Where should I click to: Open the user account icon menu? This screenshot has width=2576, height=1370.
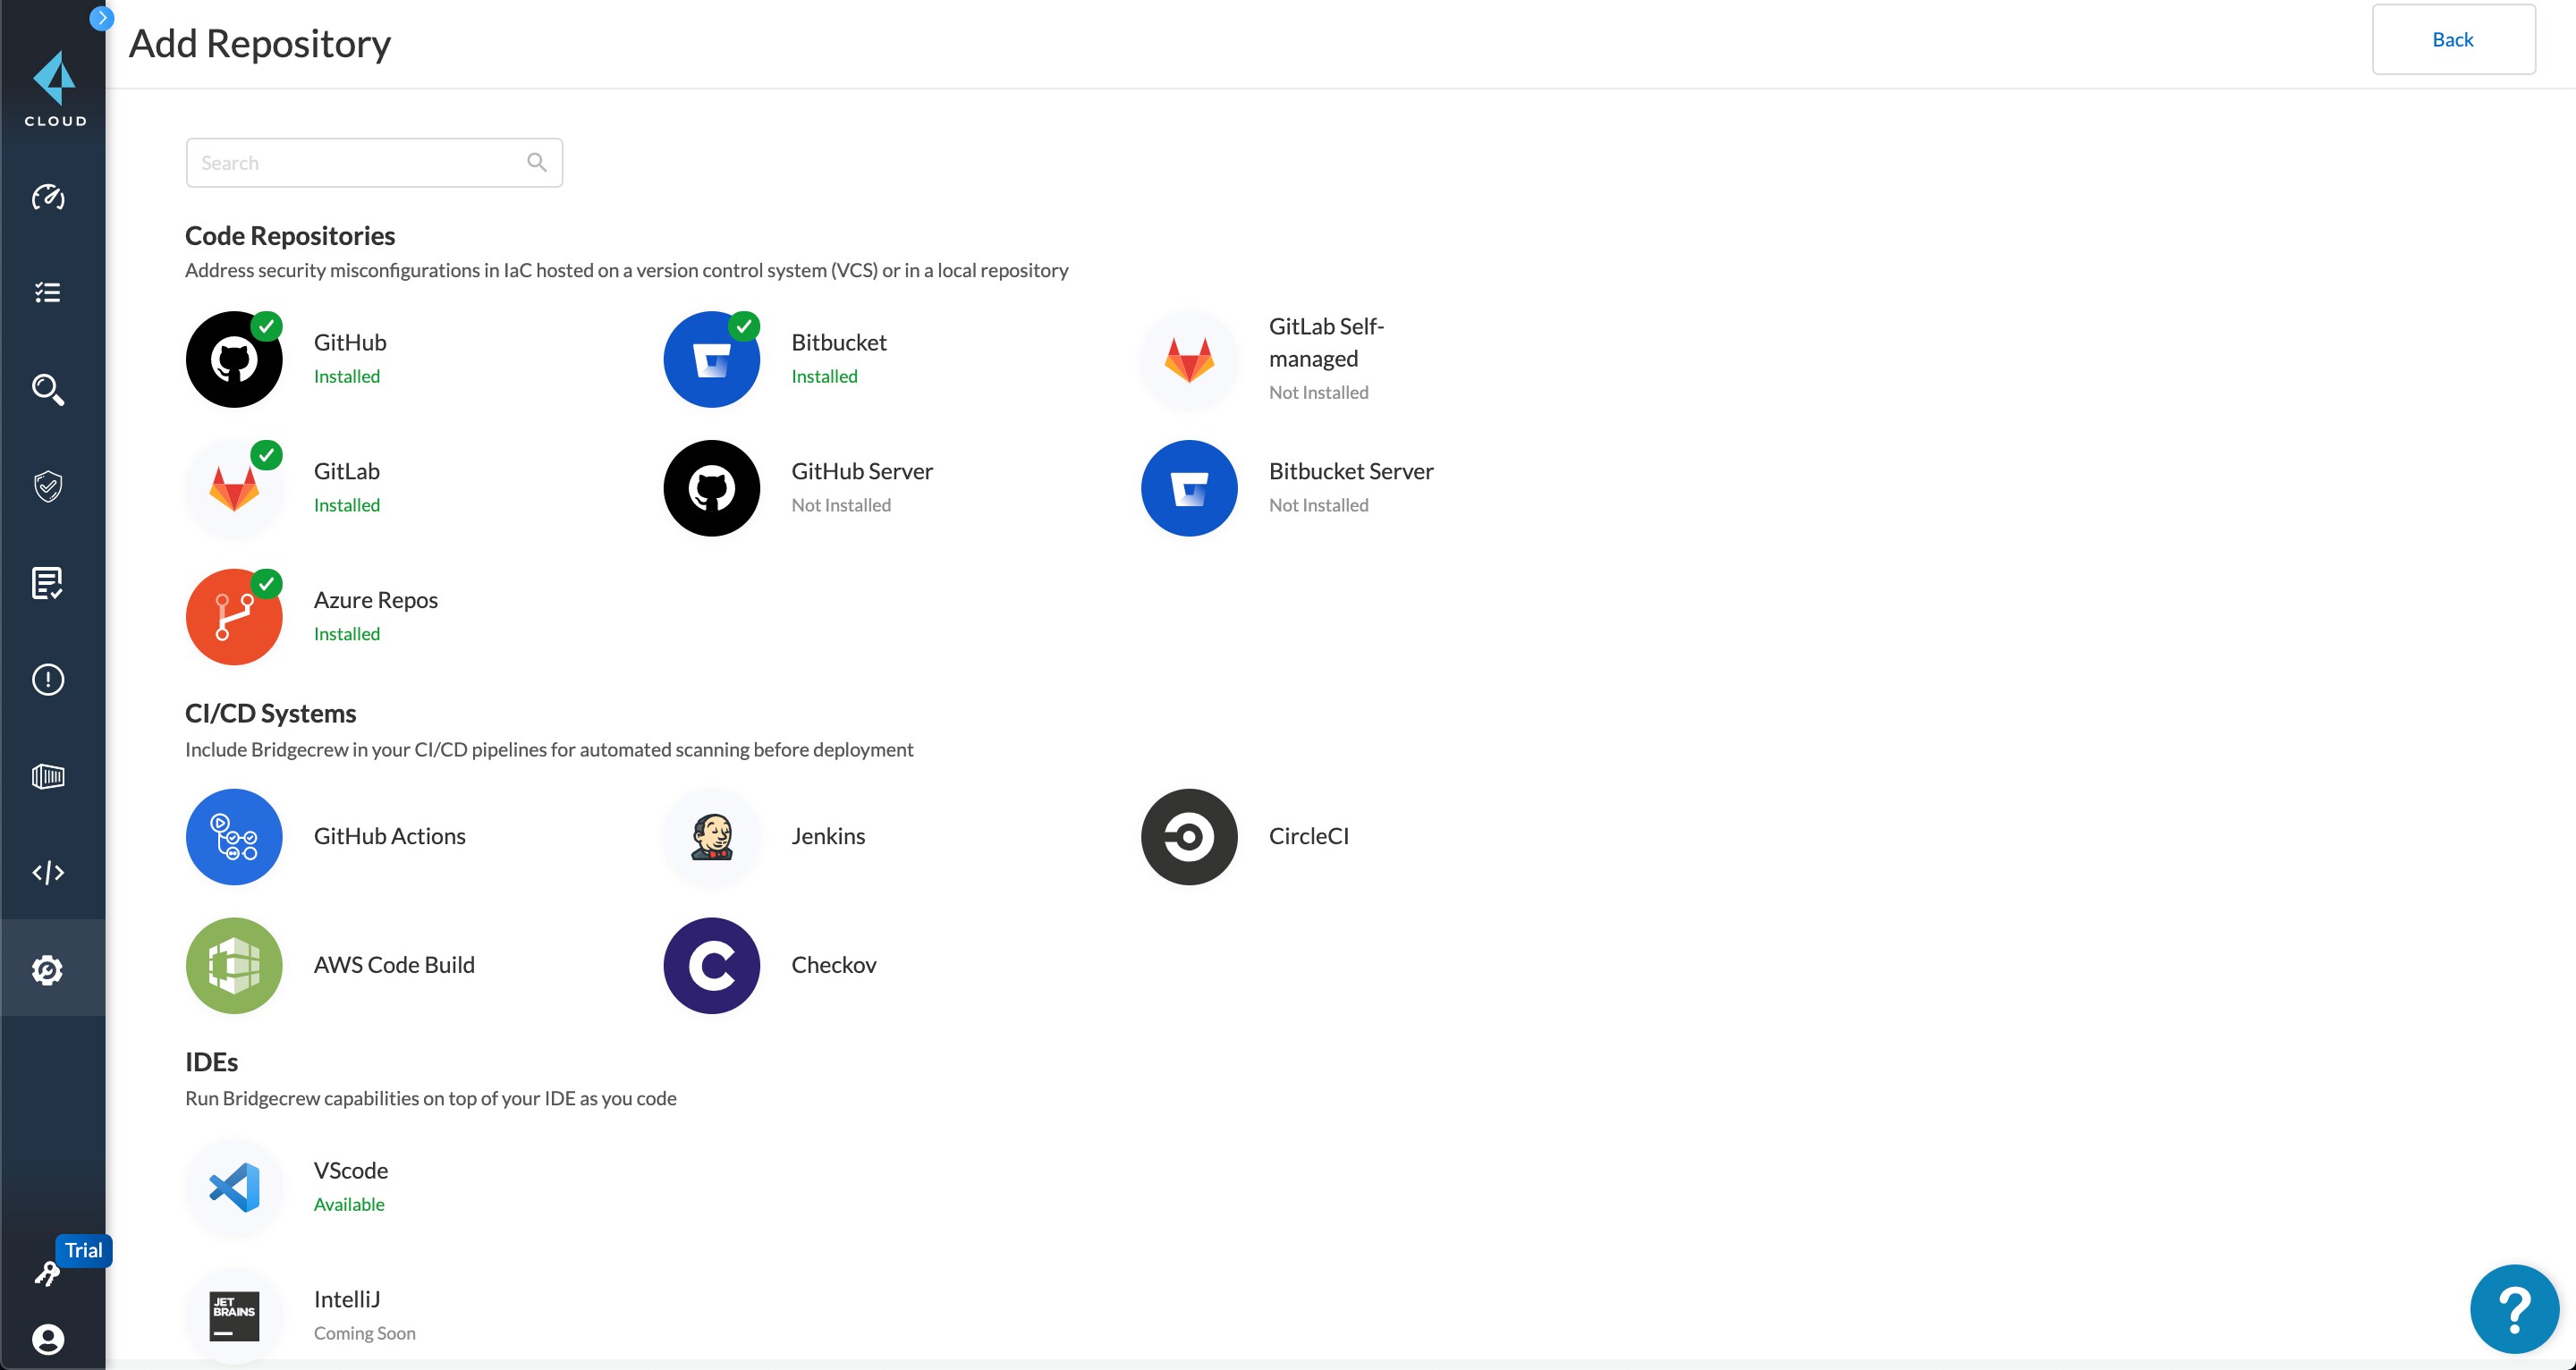click(x=48, y=1339)
